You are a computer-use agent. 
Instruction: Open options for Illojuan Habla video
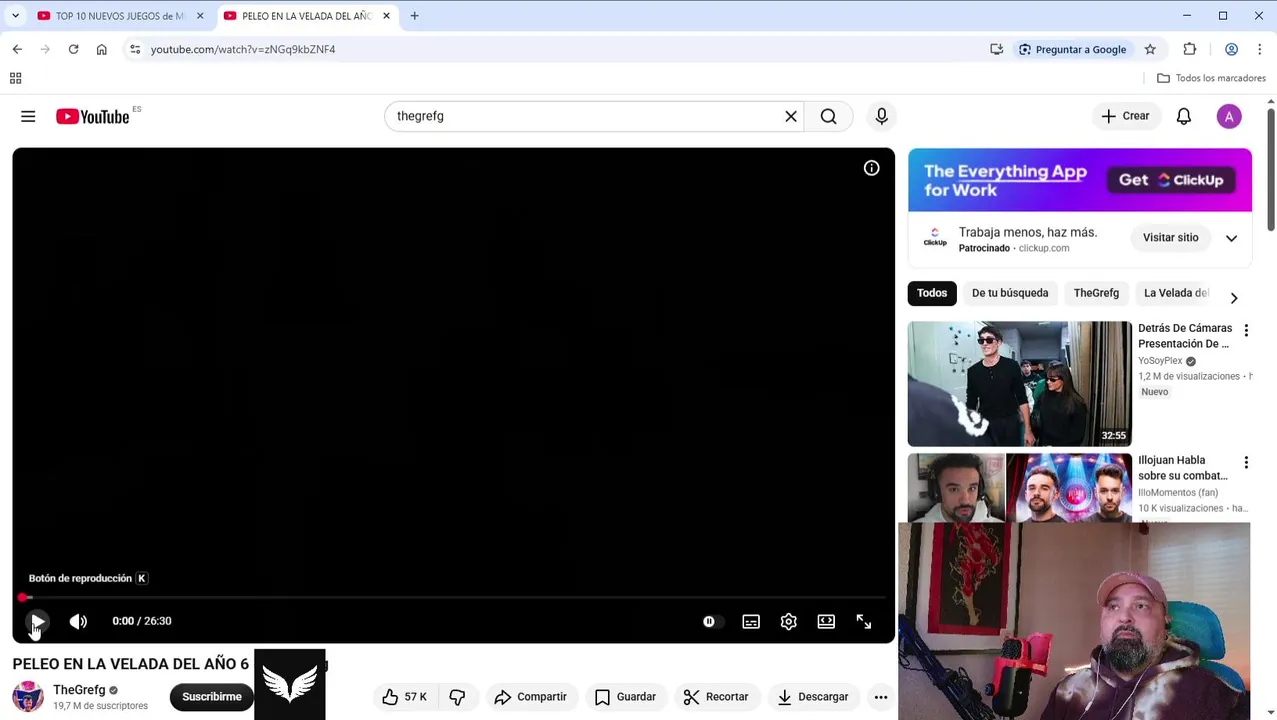1246,462
